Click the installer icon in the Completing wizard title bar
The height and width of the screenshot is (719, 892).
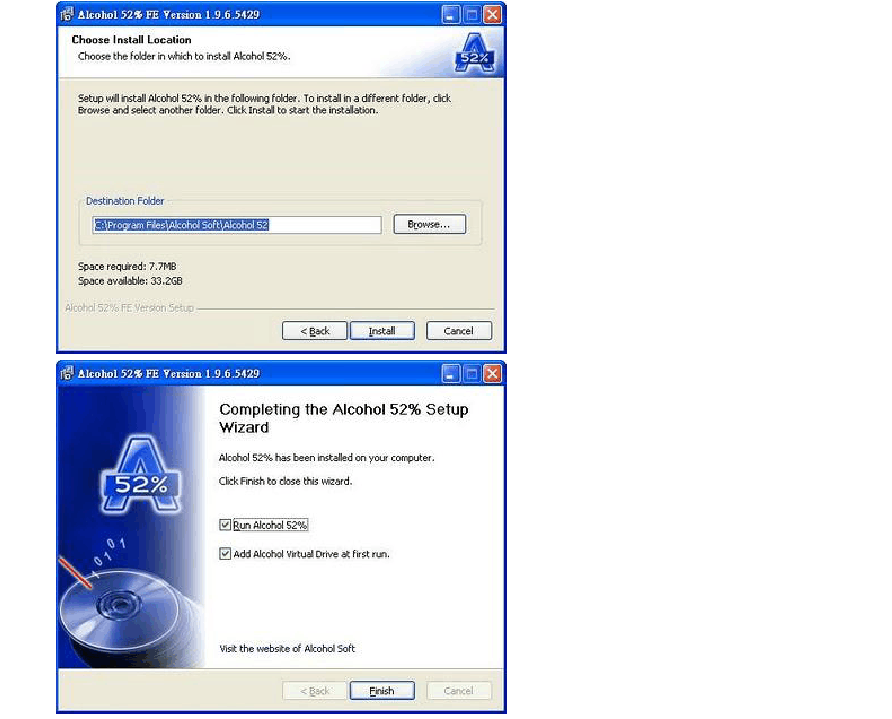click(x=67, y=373)
